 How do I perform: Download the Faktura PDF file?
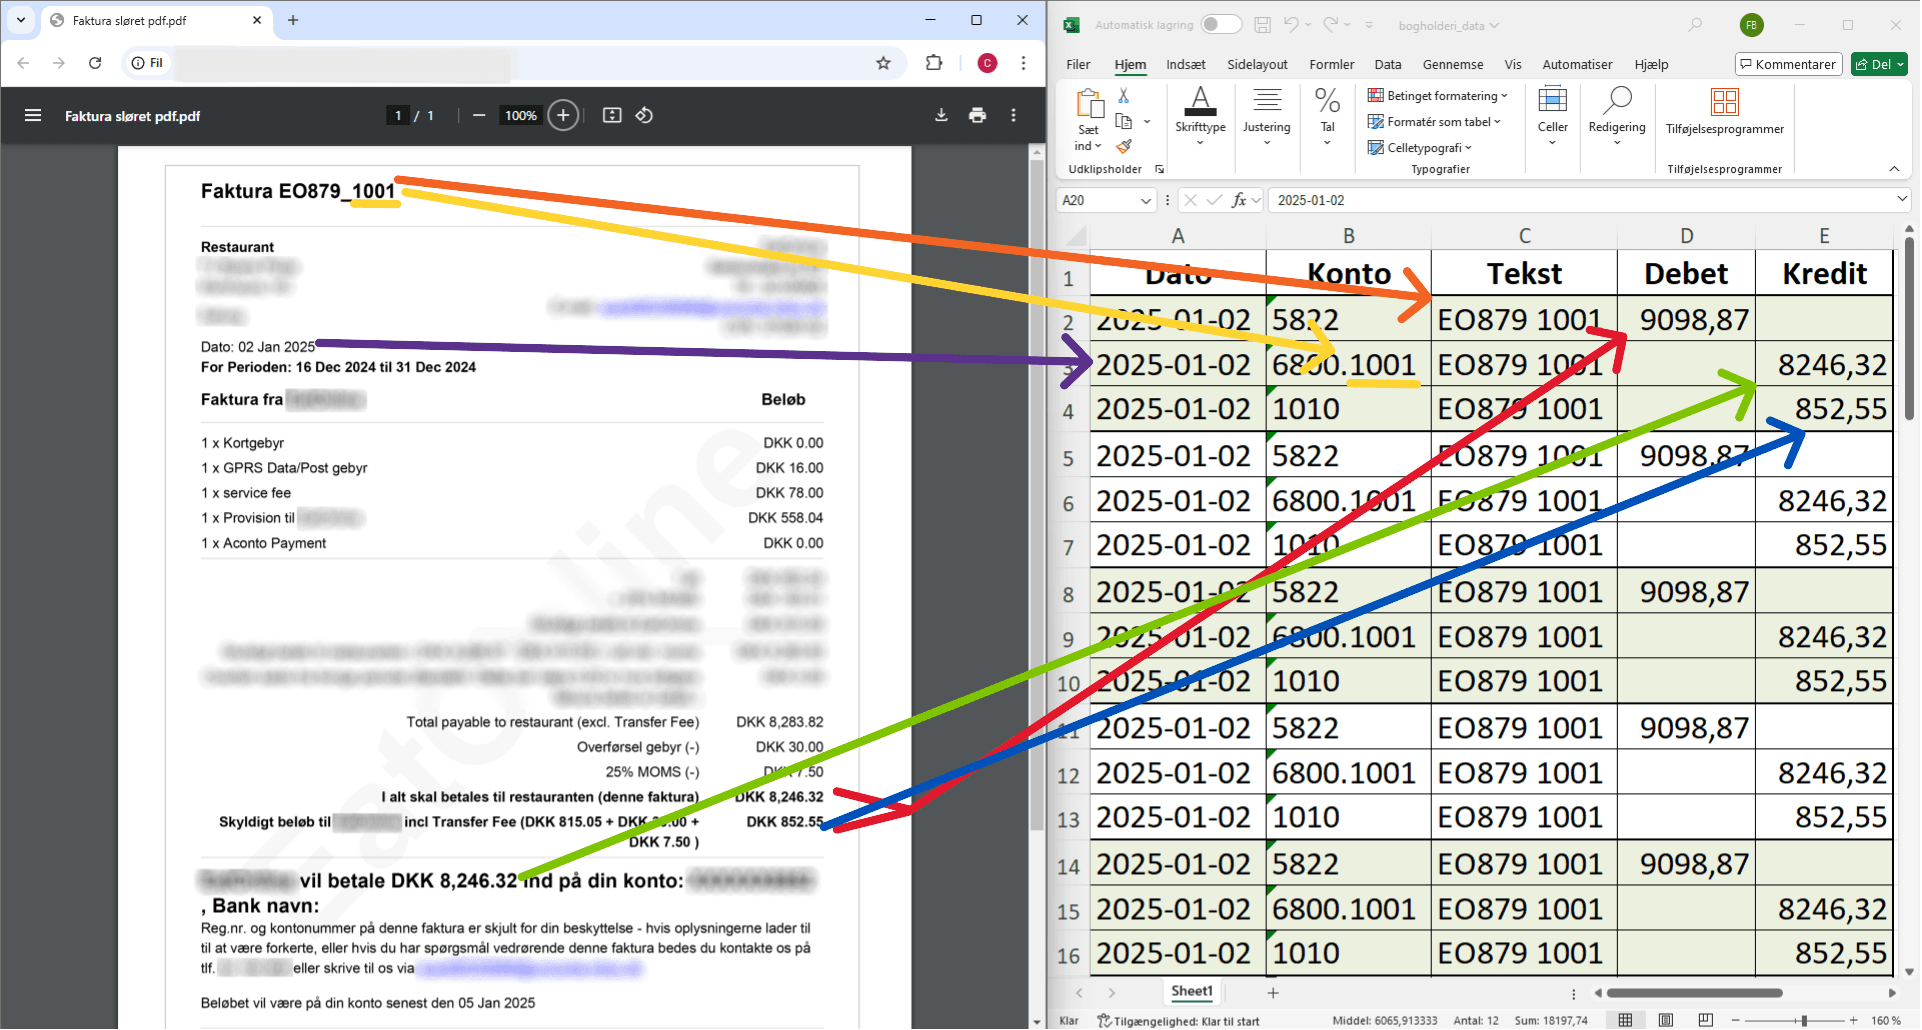941,116
